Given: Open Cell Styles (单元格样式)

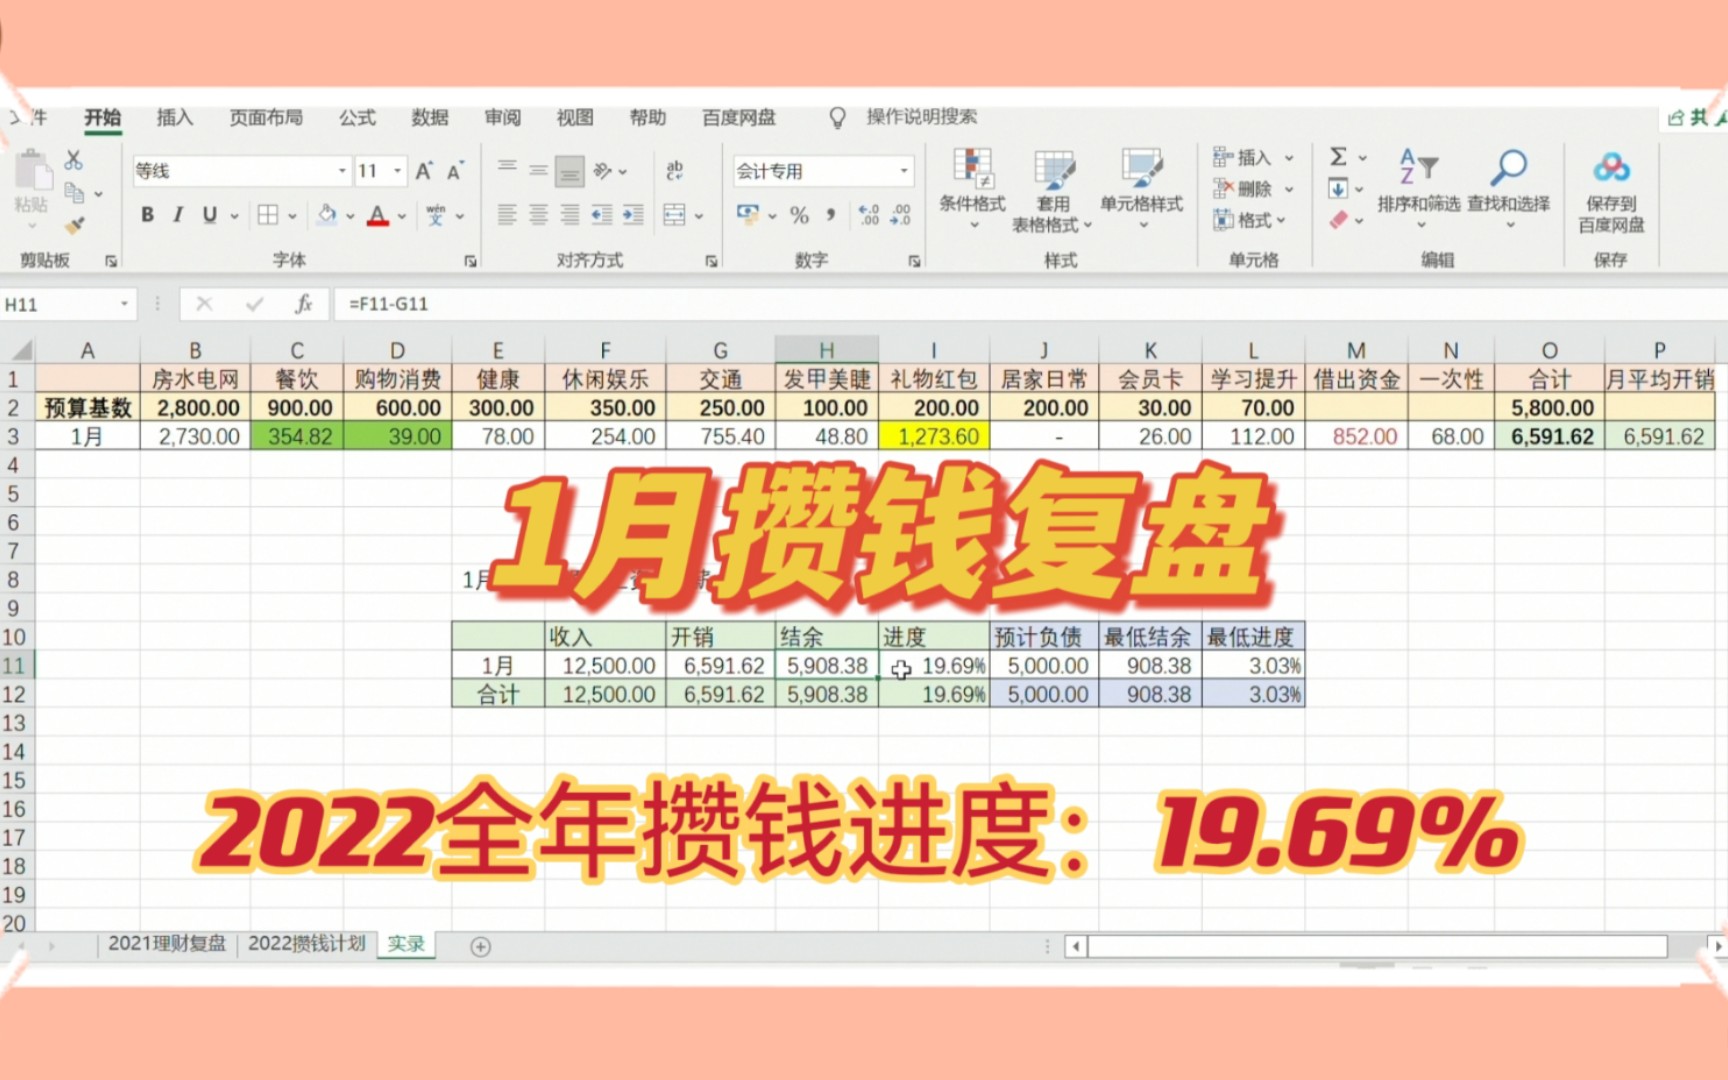Looking at the screenshot, I should (x=1141, y=187).
